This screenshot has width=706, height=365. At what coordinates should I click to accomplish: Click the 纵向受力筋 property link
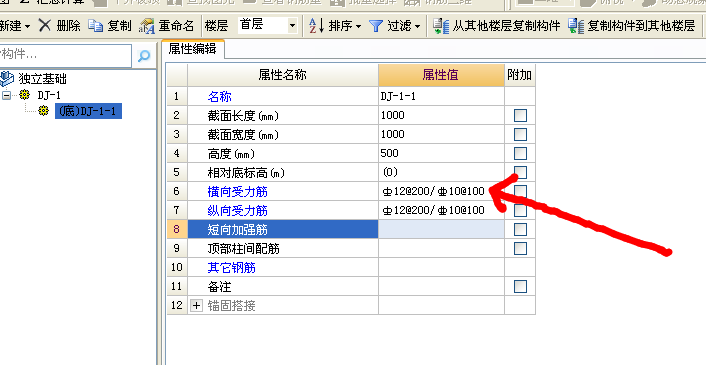coord(237,210)
